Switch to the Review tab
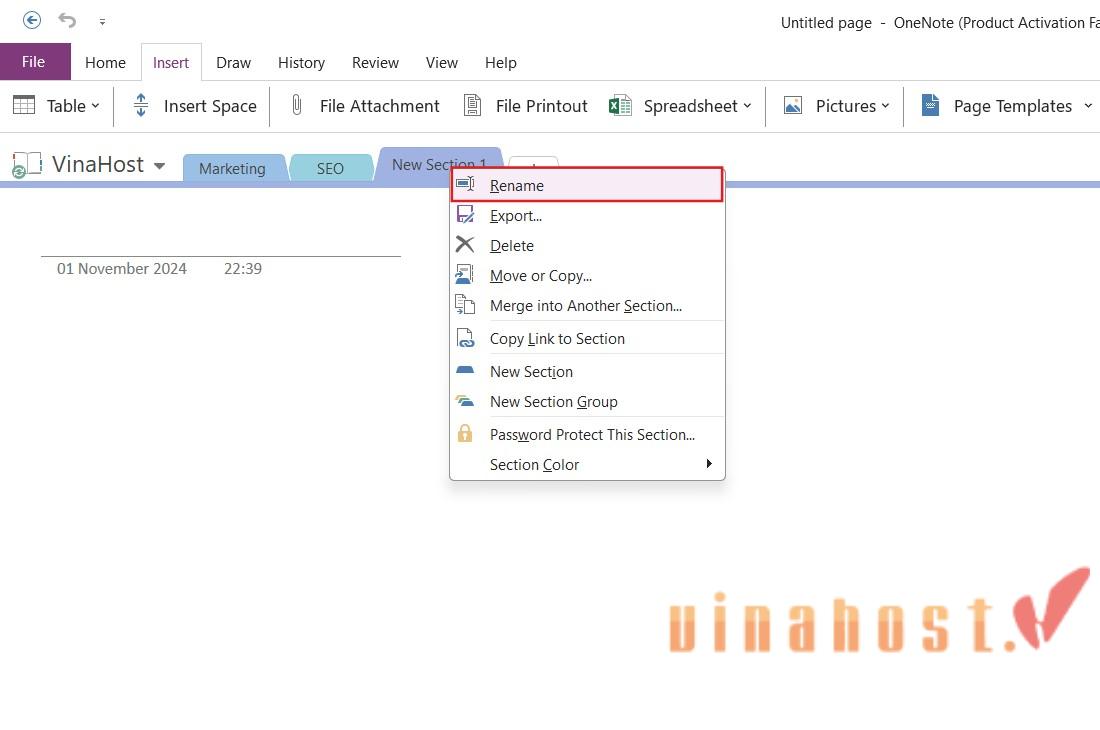This screenshot has height=730, width=1100. click(x=375, y=62)
